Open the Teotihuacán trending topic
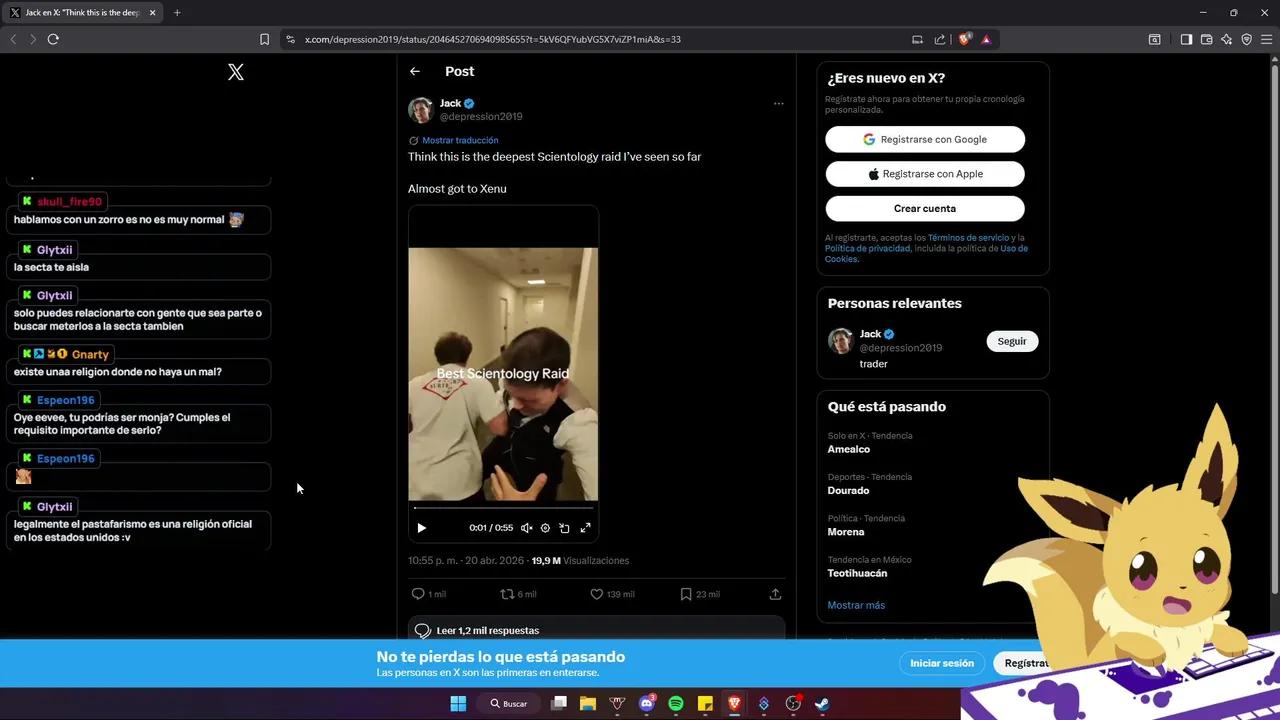 tap(857, 573)
